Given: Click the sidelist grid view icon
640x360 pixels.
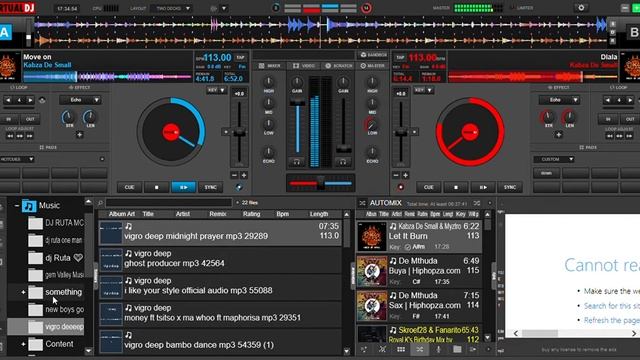Looking at the screenshot, I should pos(401,349).
